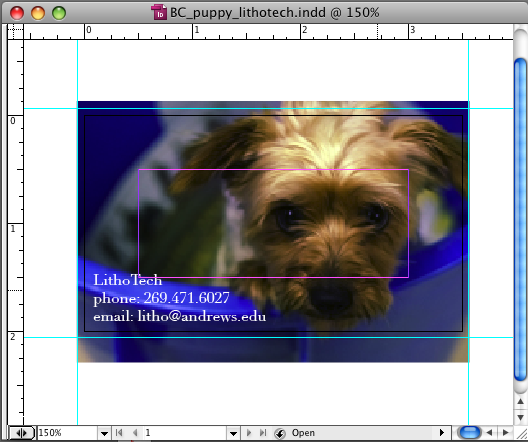Click the 150% zoom input field
Screen dimensions: 528x442
coord(68,433)
